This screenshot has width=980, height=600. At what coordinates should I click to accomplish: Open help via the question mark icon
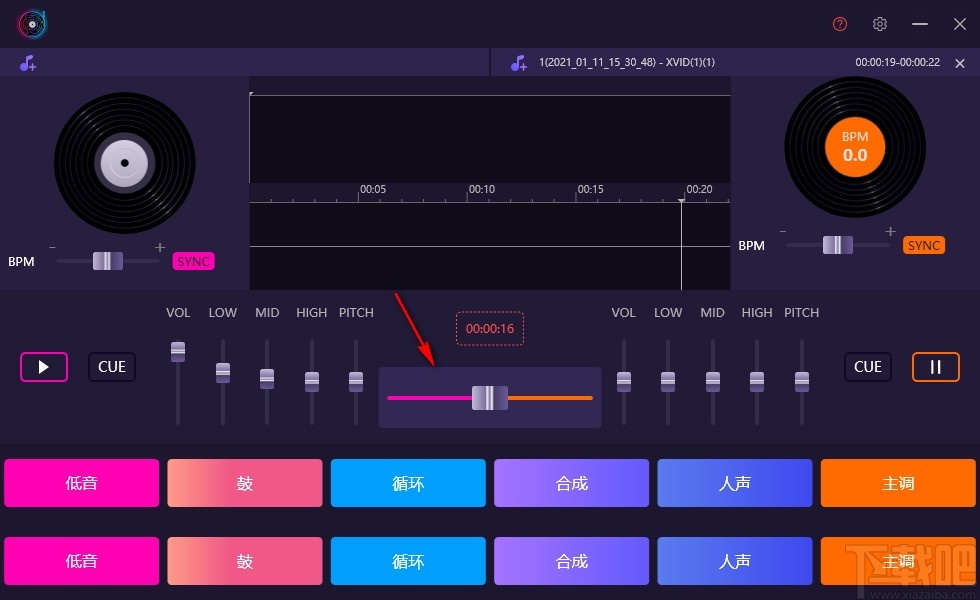point(839,23)
